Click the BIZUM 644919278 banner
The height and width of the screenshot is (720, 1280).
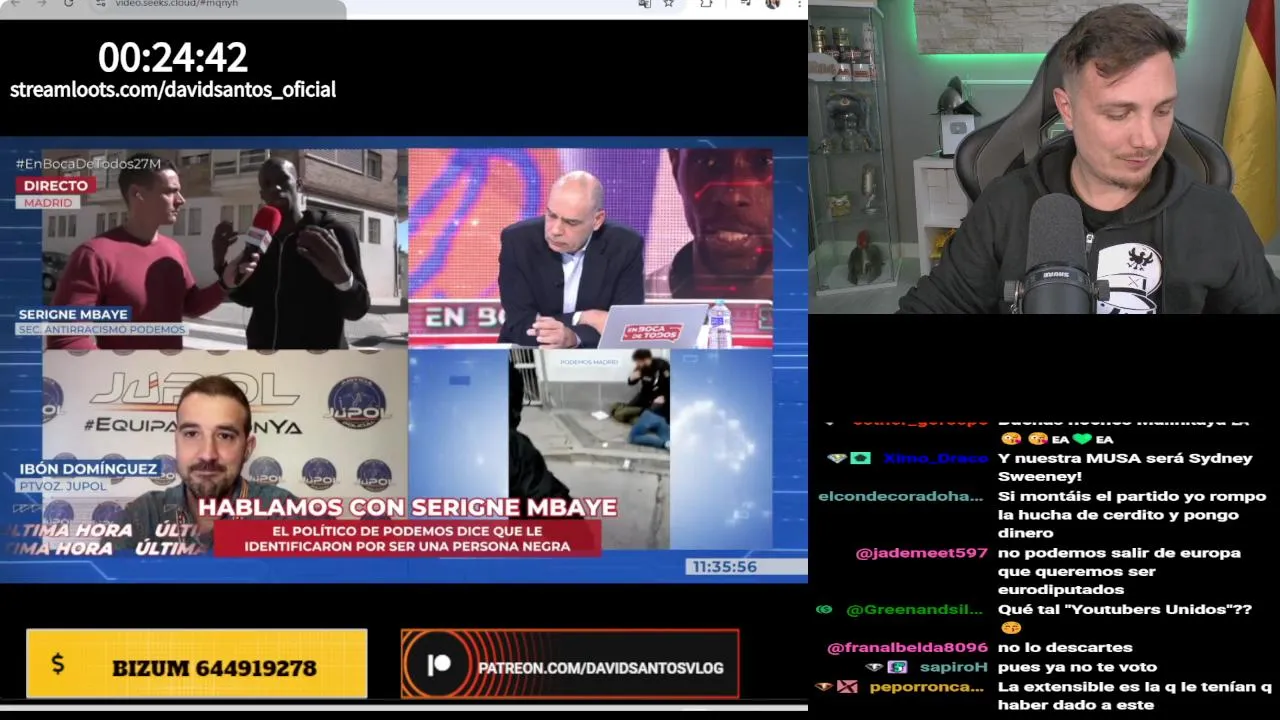(196, 664)
